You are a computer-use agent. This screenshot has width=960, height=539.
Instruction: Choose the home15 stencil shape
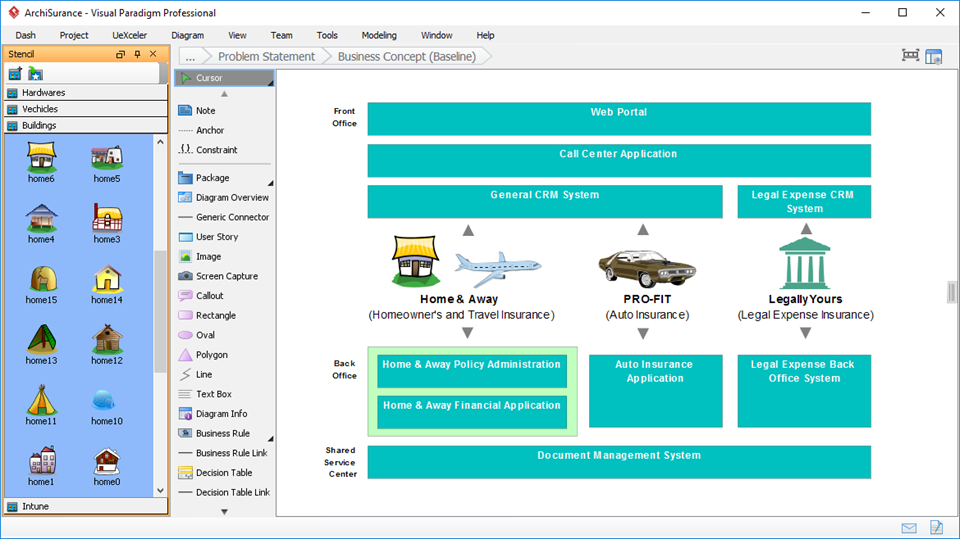pyautogui.click(x=41, y=284)
